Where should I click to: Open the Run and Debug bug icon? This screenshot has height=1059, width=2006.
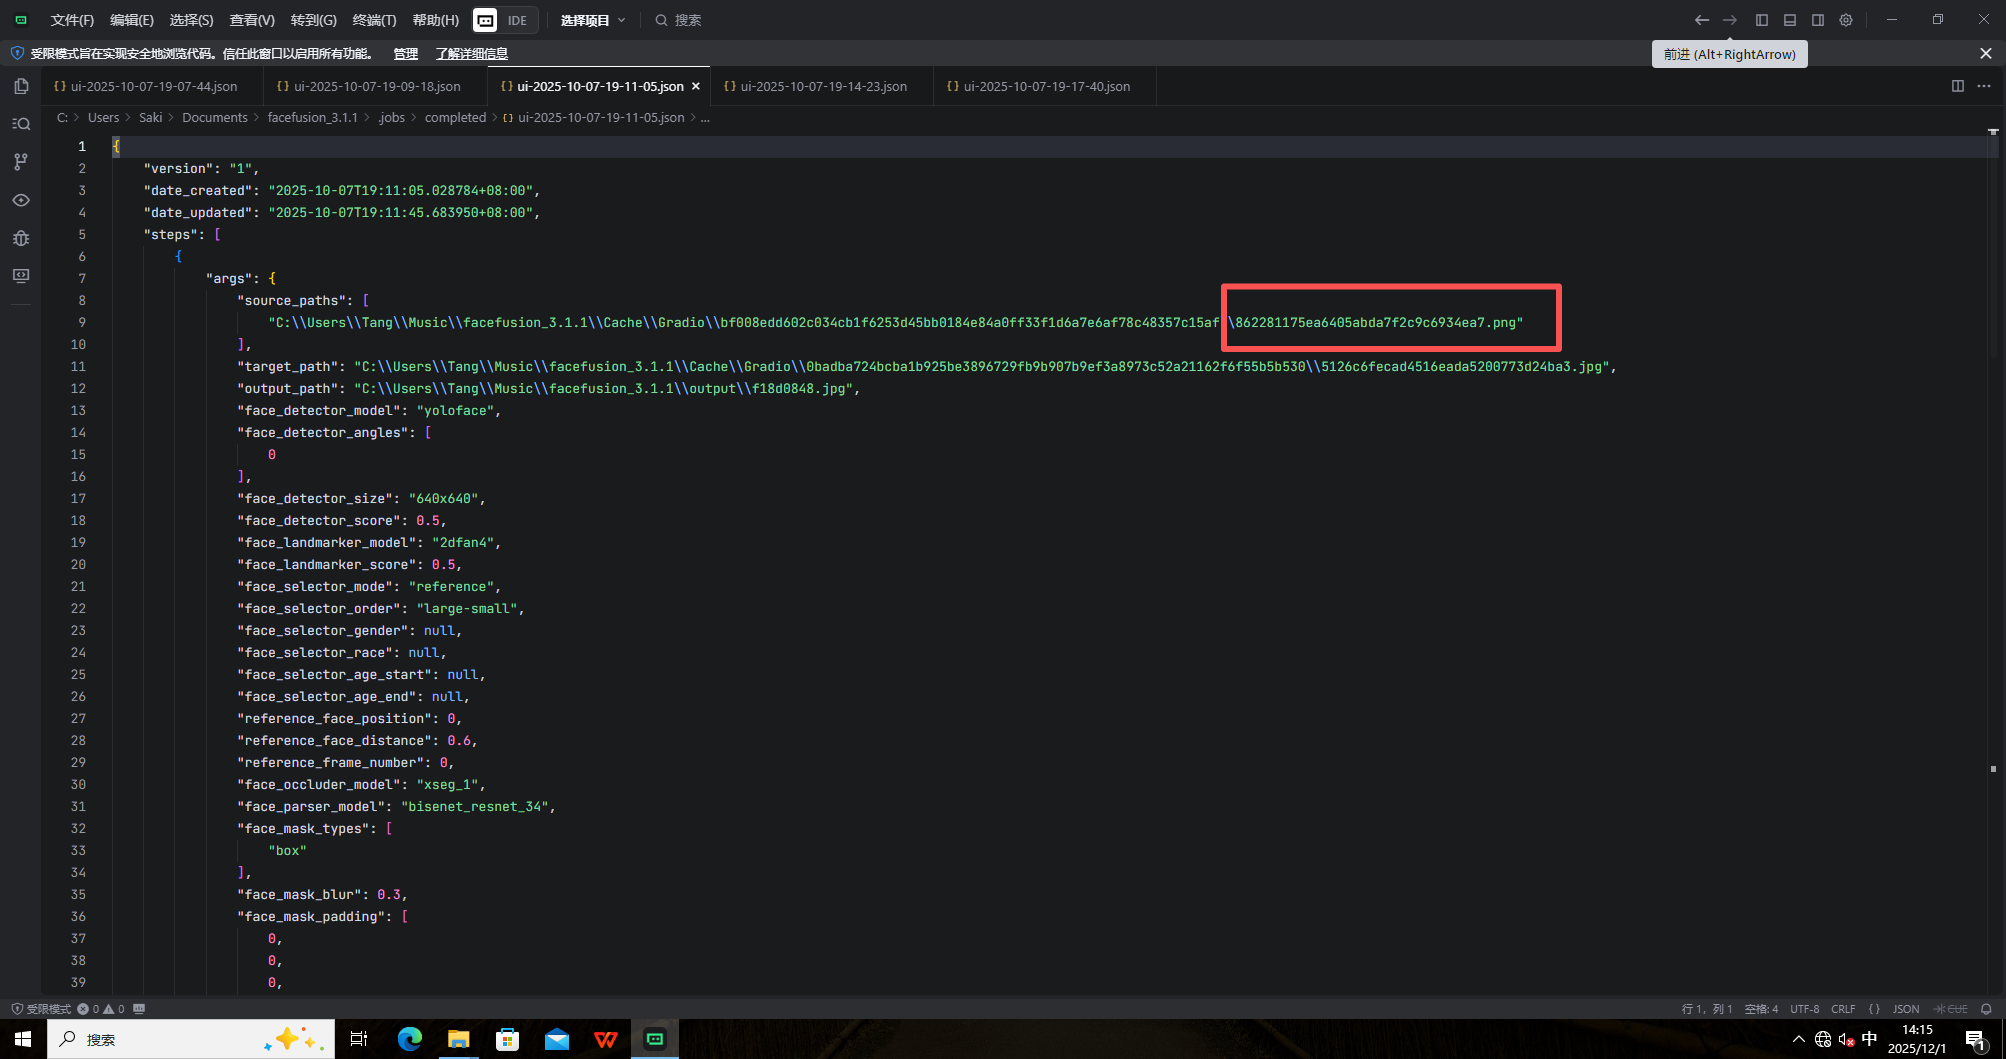(21, 238)
